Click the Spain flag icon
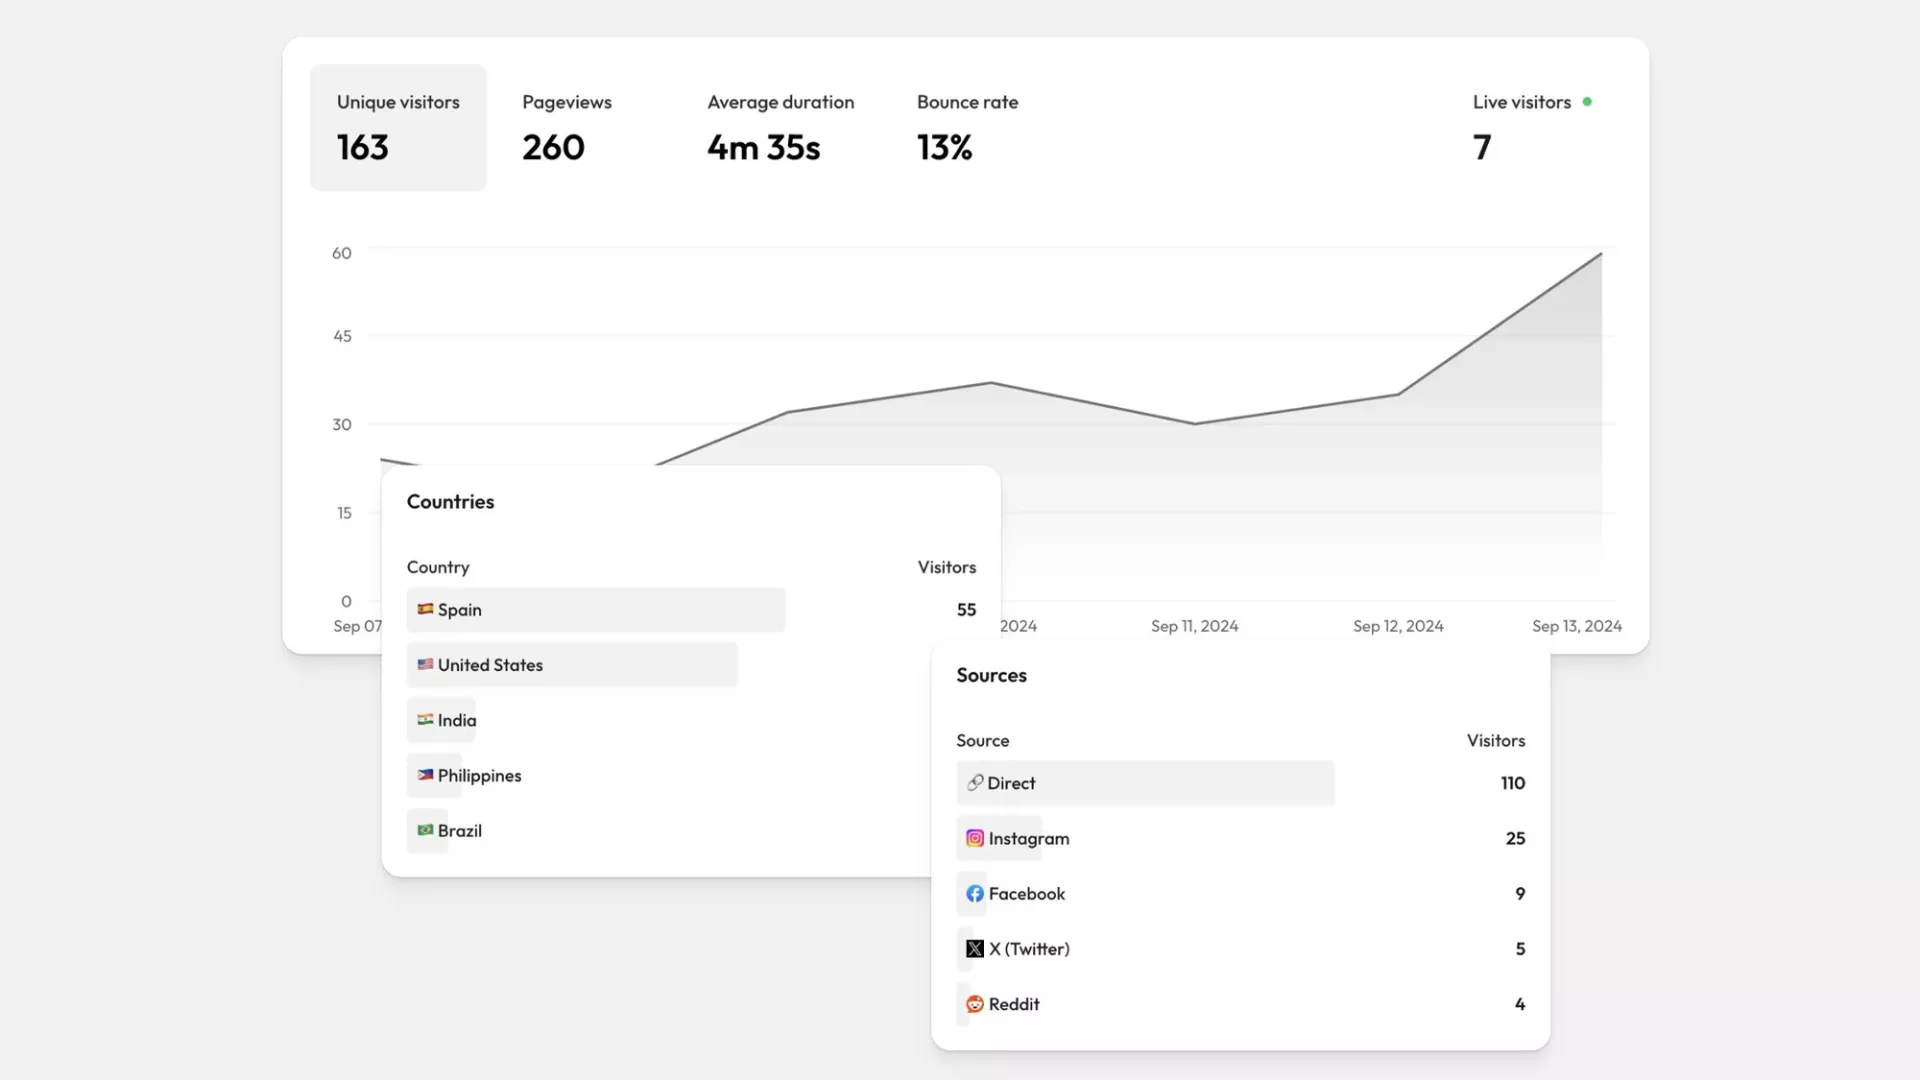Screen dimensions: 1920x1080 (425, 609)
